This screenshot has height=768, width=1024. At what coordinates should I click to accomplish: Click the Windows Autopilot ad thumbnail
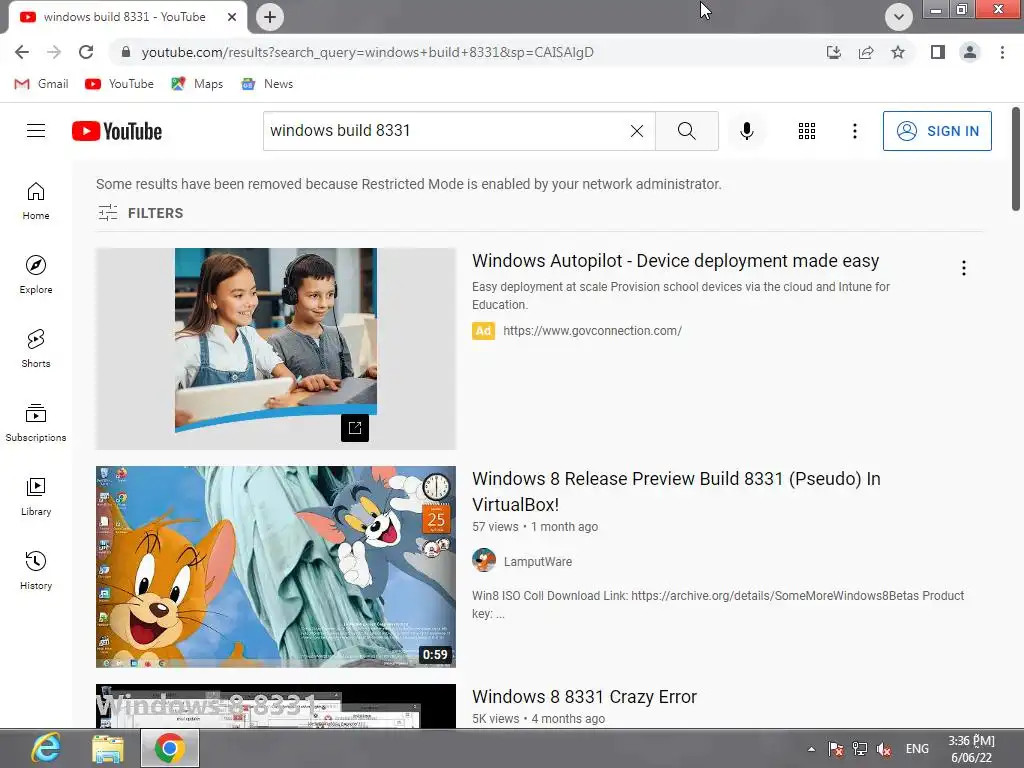click(x=276, y=348)
